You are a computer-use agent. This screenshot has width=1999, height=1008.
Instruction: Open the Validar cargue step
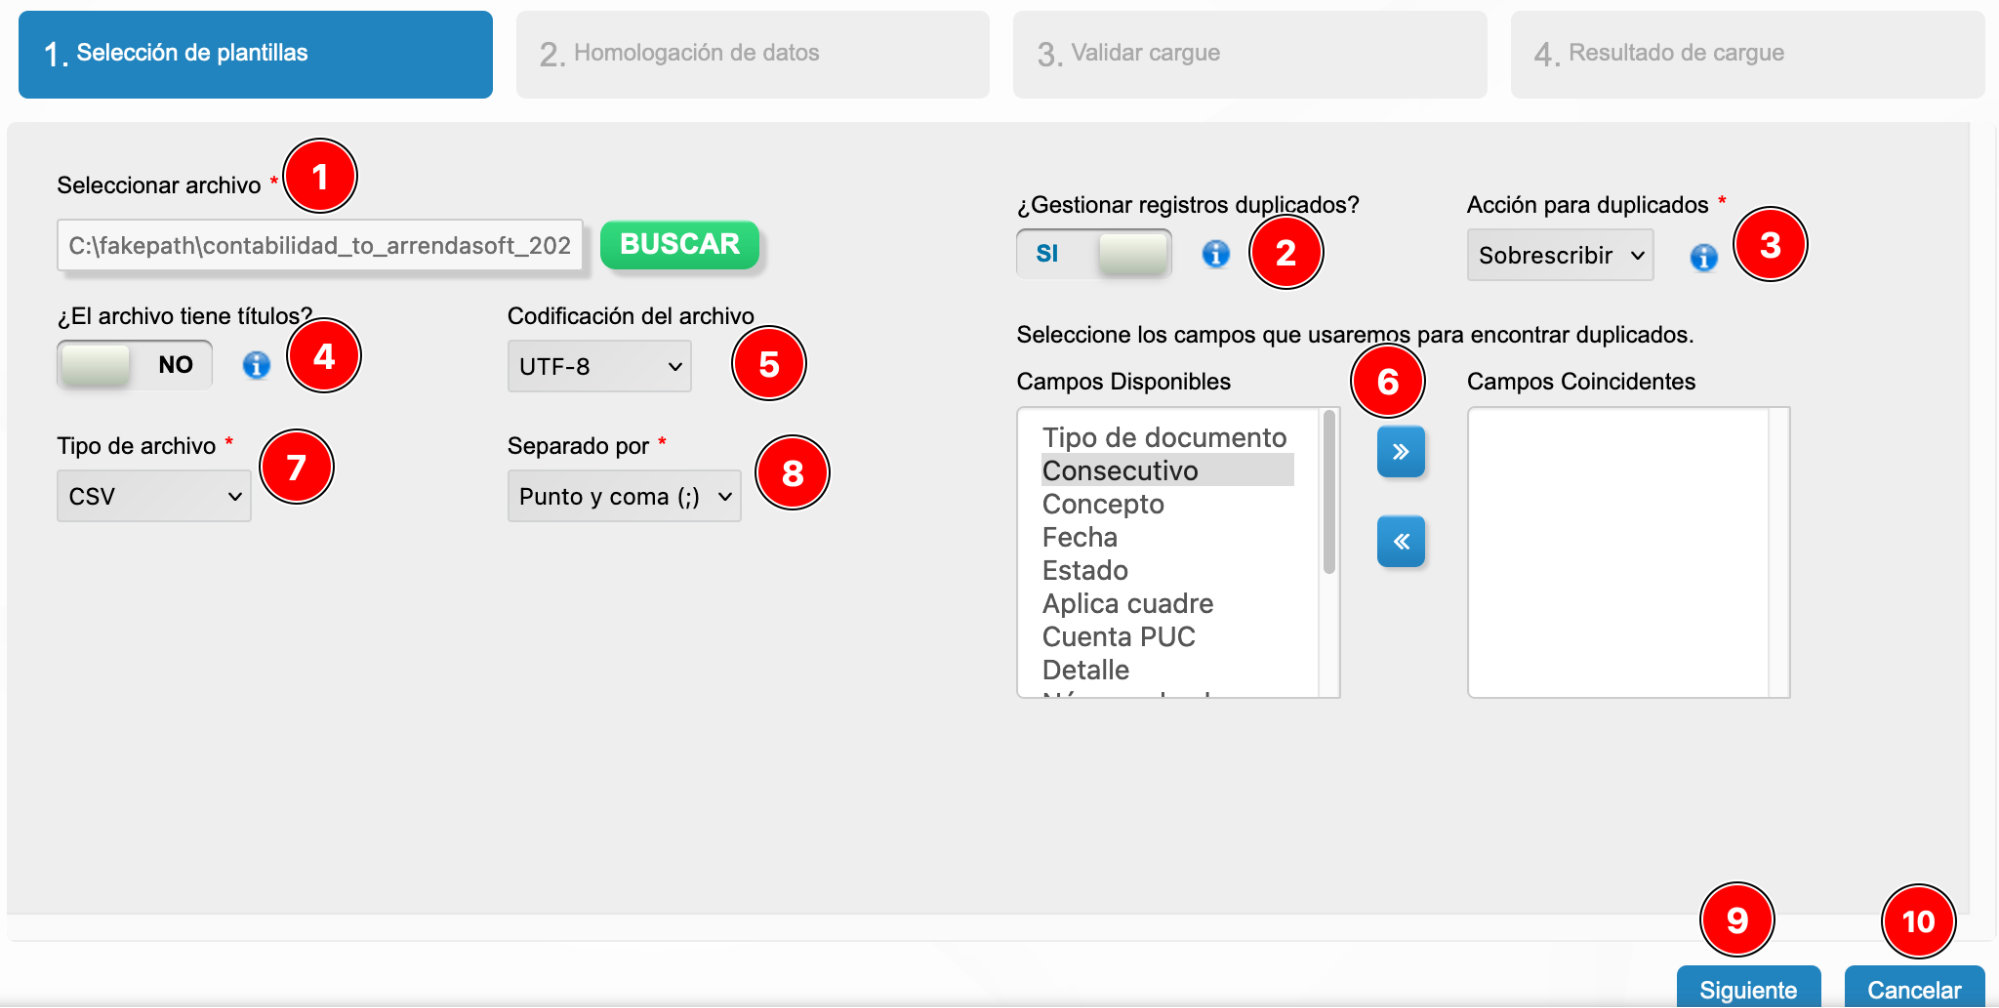coord(1249,53)
